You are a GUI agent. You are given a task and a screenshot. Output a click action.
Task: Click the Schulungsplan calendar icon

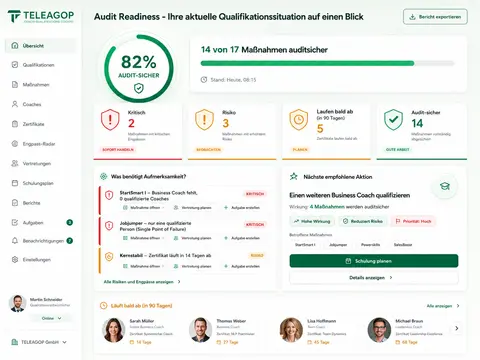point(15,183)
